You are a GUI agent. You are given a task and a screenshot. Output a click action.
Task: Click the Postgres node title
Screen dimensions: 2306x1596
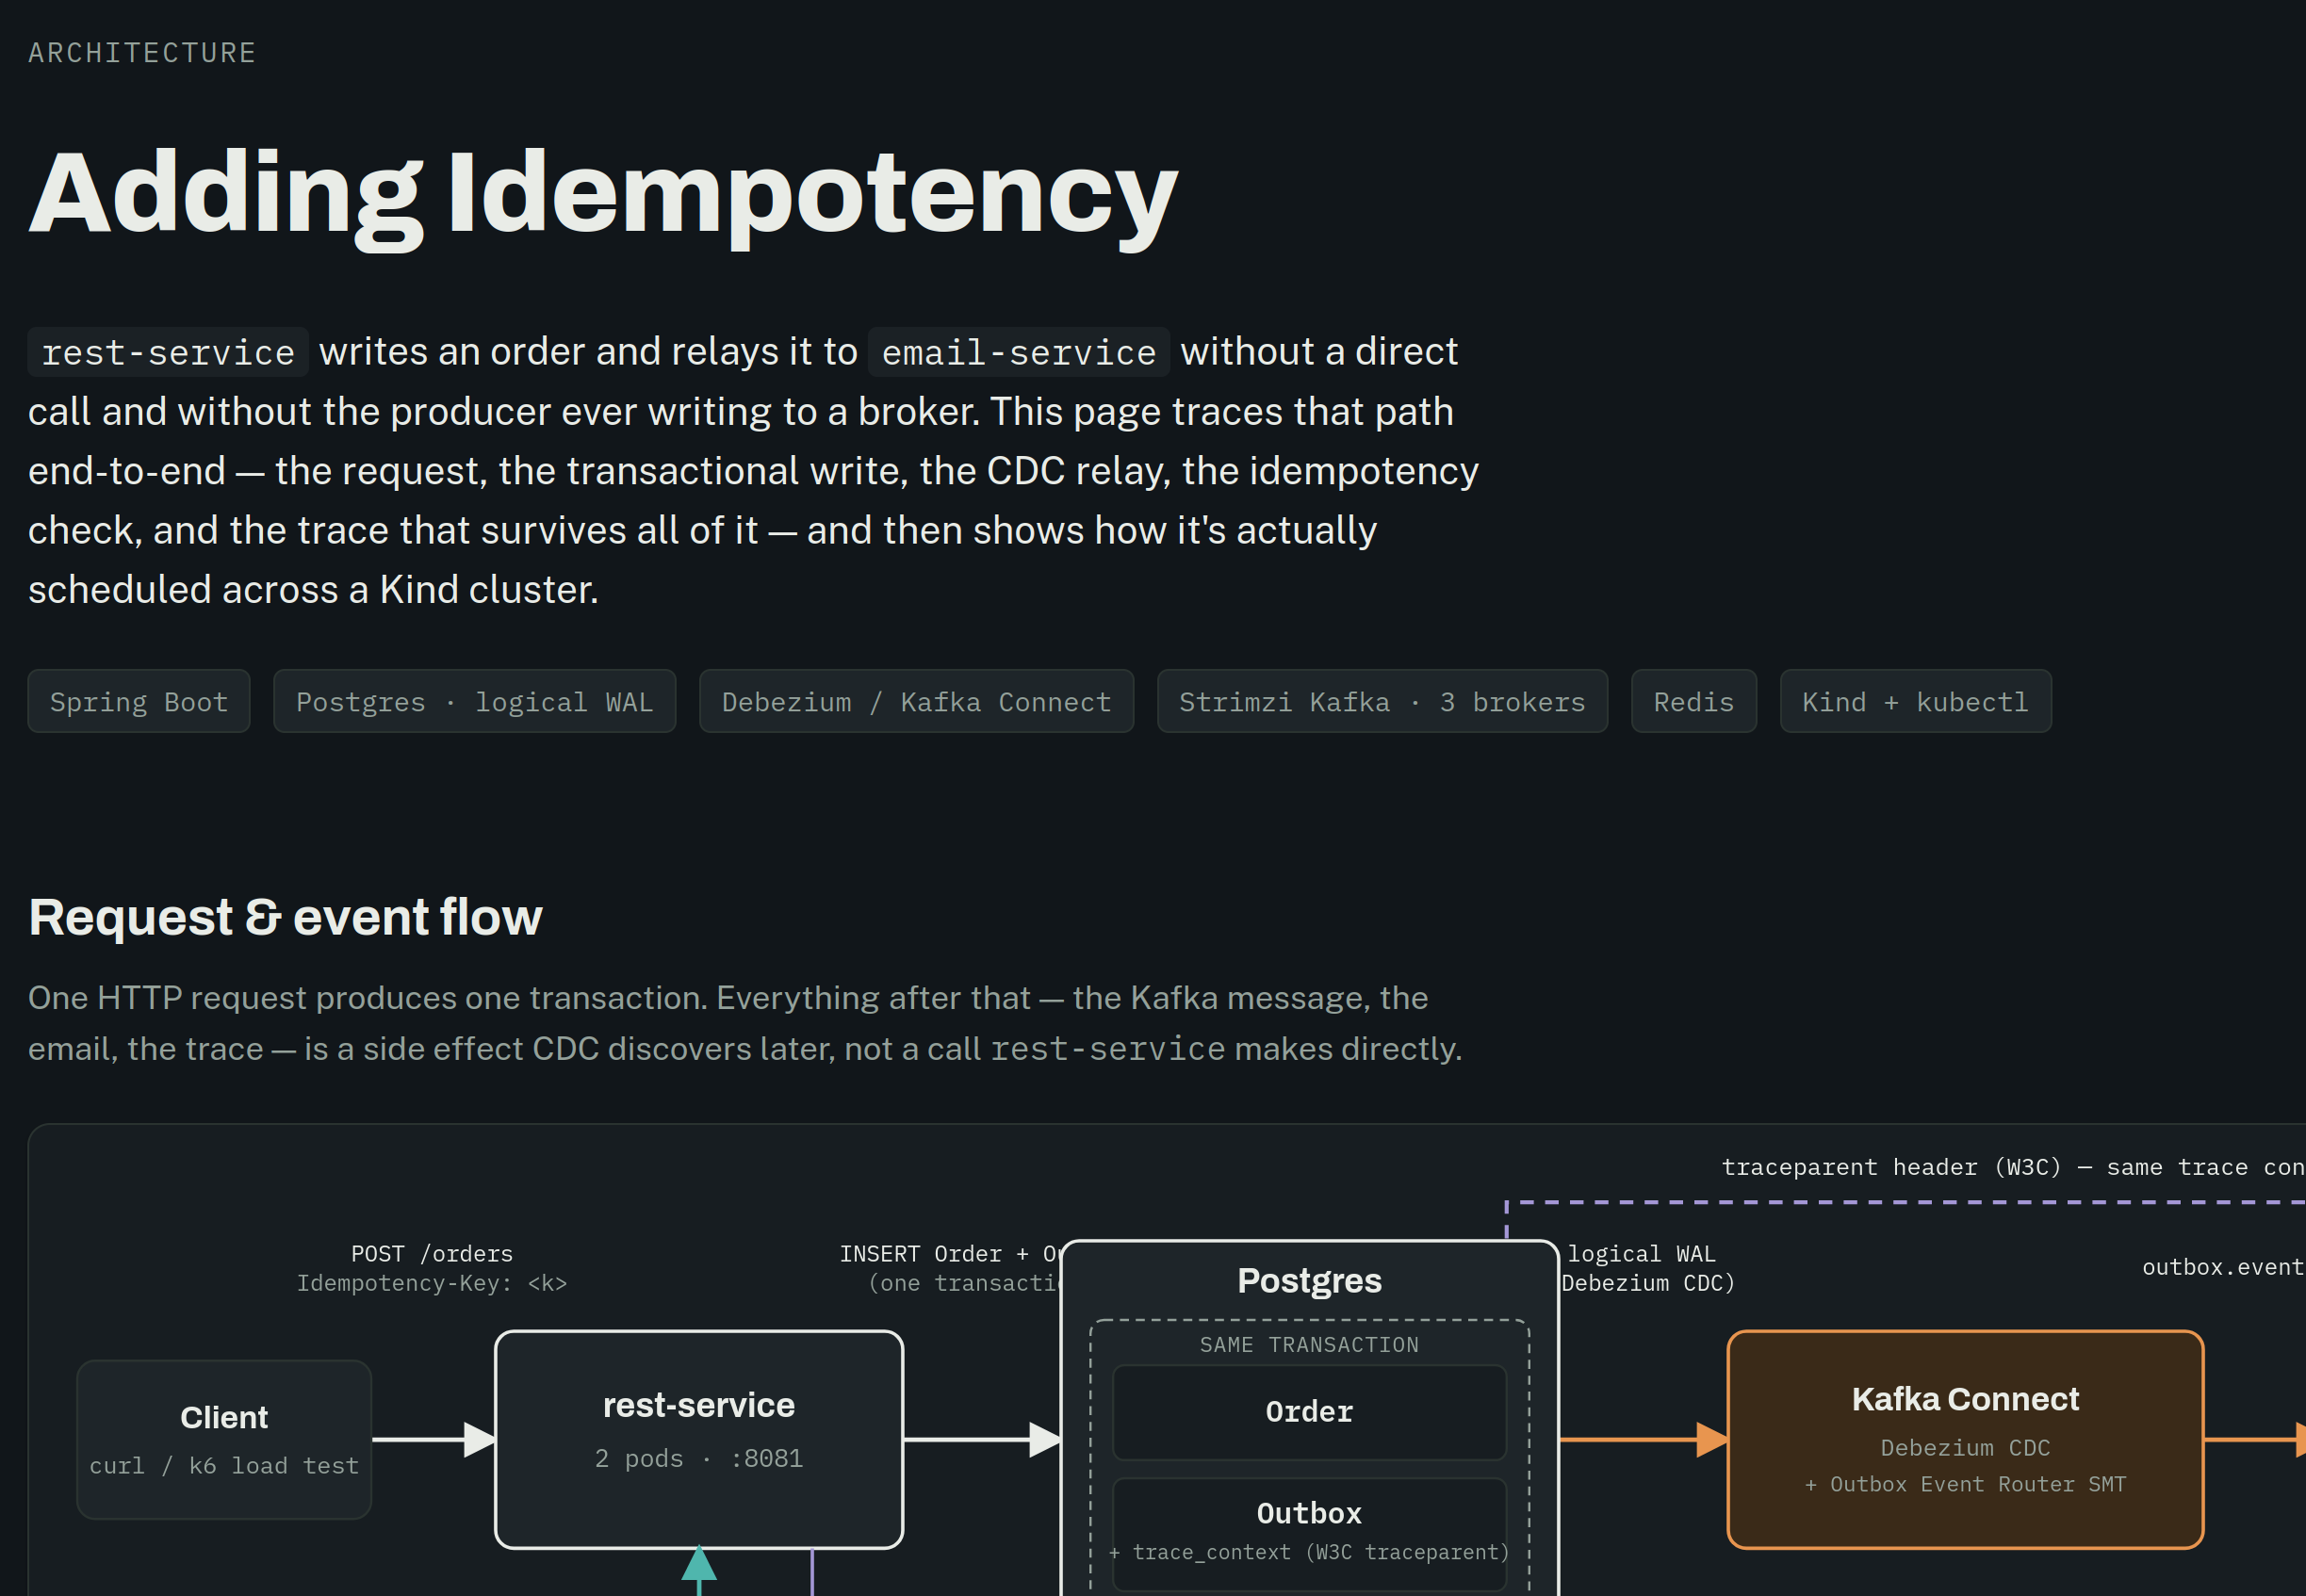click(x=1309, y=1281)
